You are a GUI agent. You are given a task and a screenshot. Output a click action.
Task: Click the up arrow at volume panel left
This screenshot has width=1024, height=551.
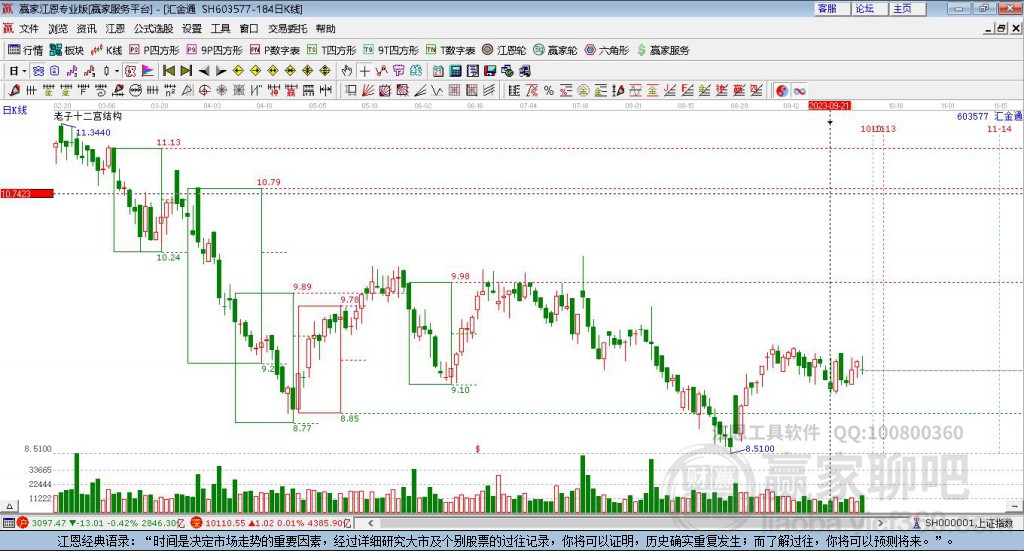(x=9, y=506)
